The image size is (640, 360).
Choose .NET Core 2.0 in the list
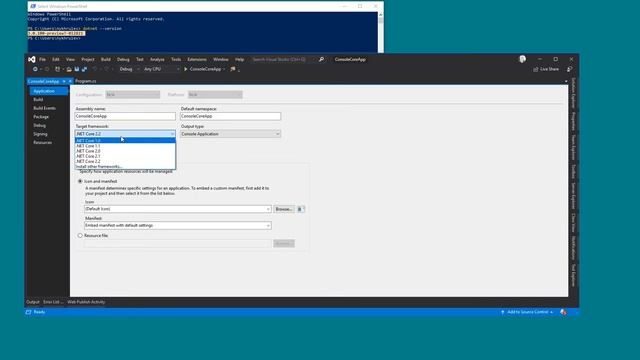[125, 151]
